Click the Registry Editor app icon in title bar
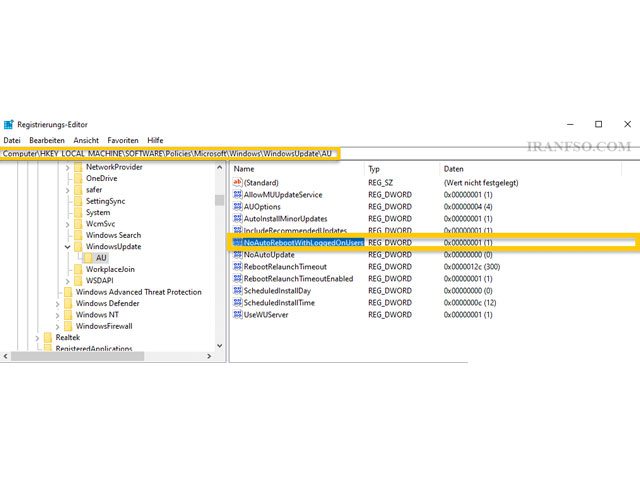Screen dimensions: 640x480 tap(8, 124)
